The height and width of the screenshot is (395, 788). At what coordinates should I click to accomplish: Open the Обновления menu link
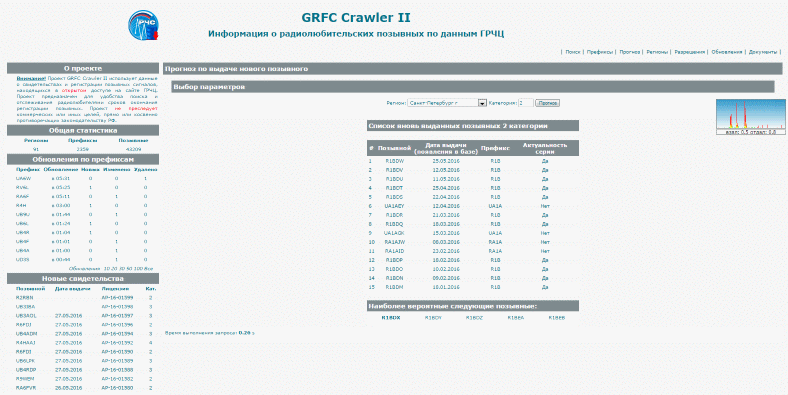point(727,52)
